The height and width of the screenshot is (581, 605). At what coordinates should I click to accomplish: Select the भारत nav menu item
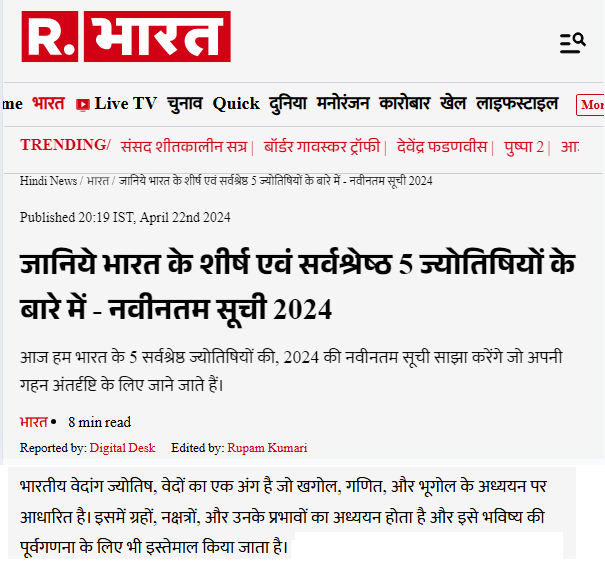(48, 104)
